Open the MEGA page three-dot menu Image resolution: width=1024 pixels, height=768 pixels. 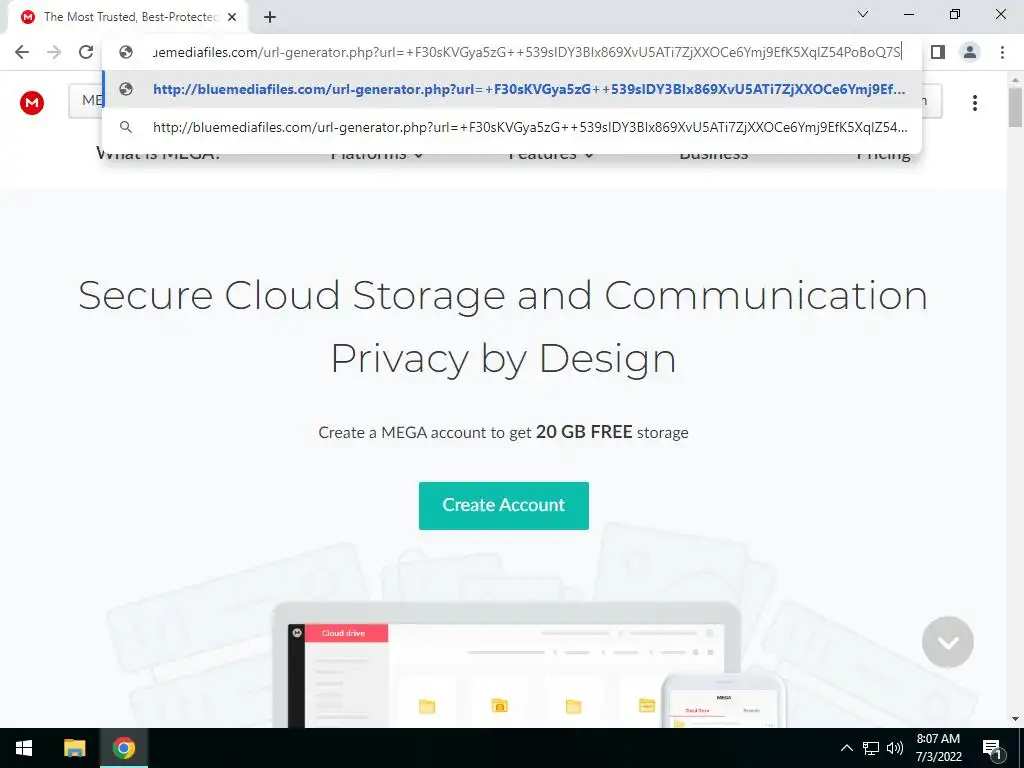(974, 103)
